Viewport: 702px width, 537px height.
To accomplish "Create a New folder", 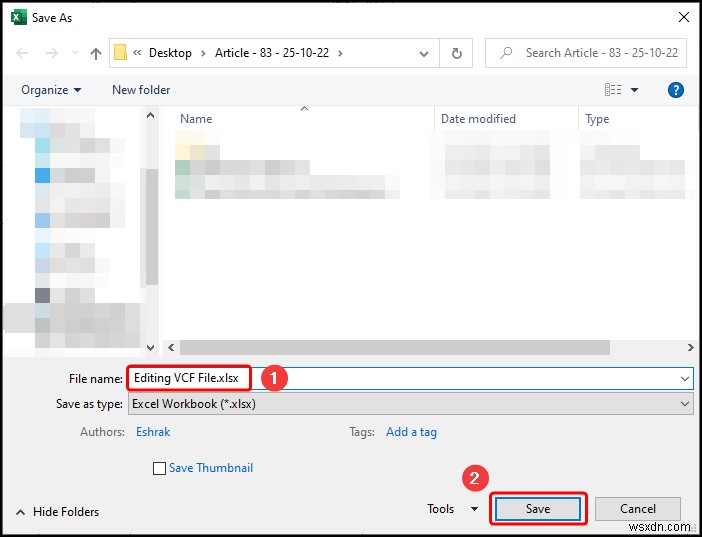I will pos(141,90).
